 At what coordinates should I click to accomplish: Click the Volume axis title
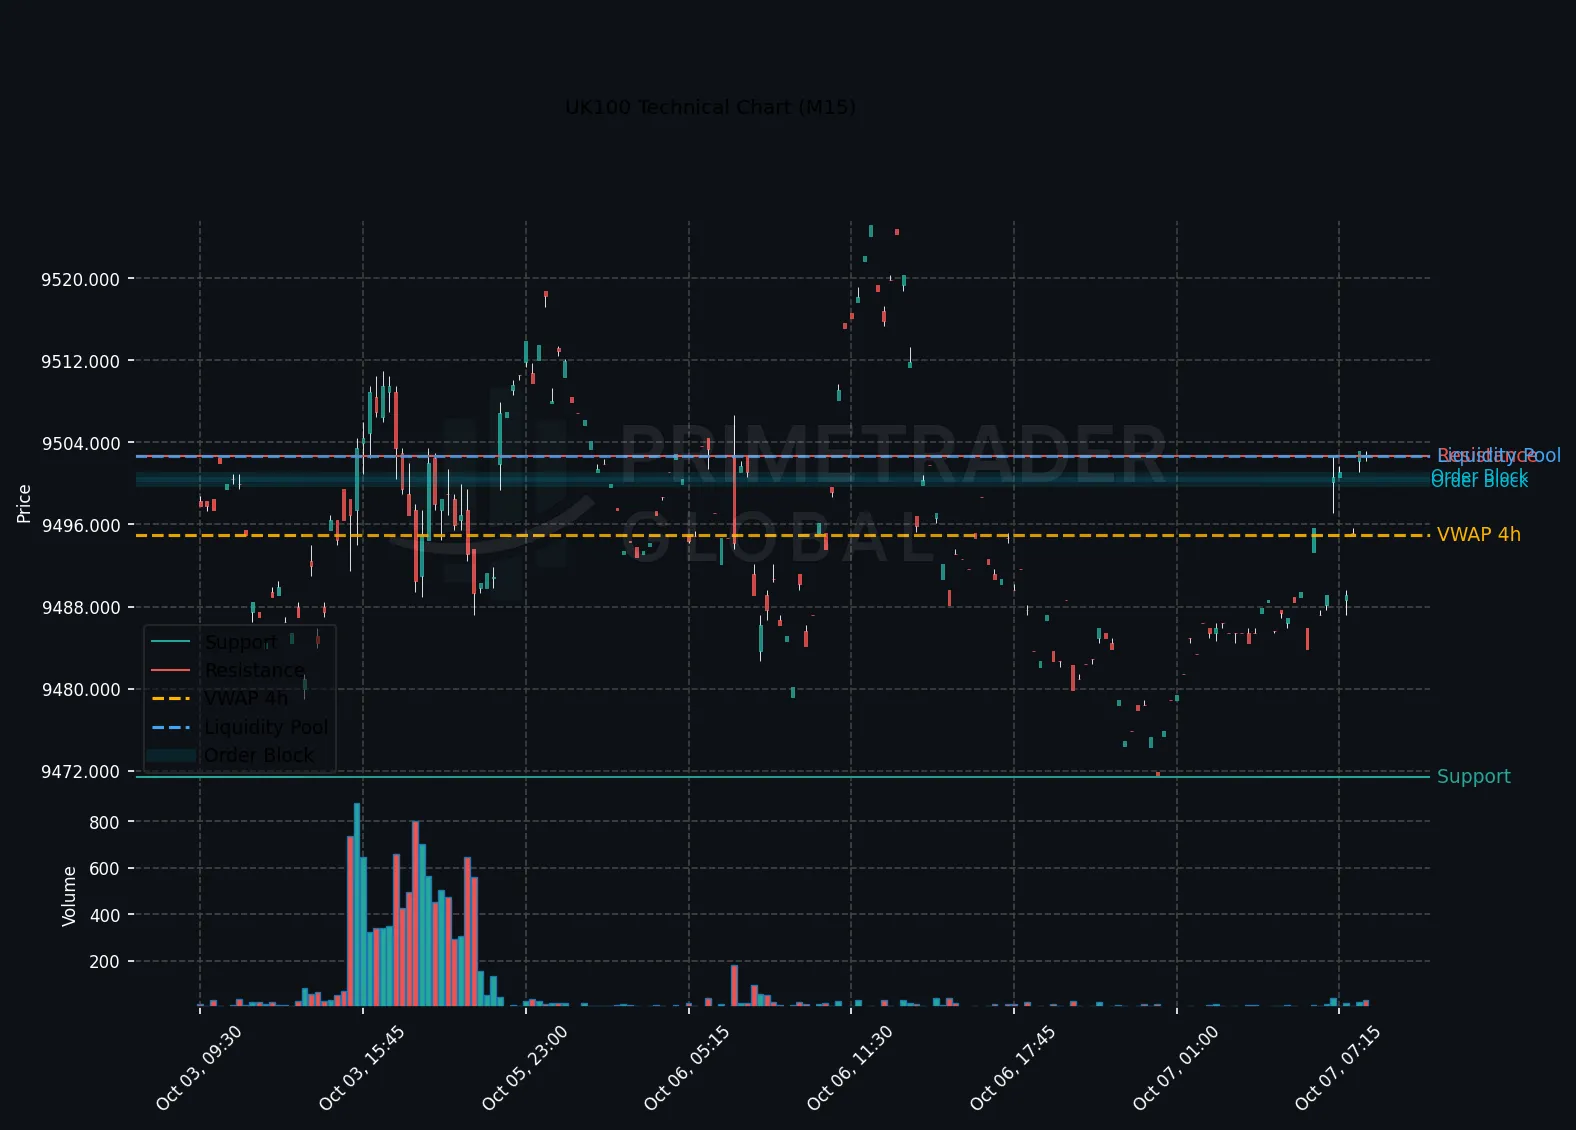[69, 896]
